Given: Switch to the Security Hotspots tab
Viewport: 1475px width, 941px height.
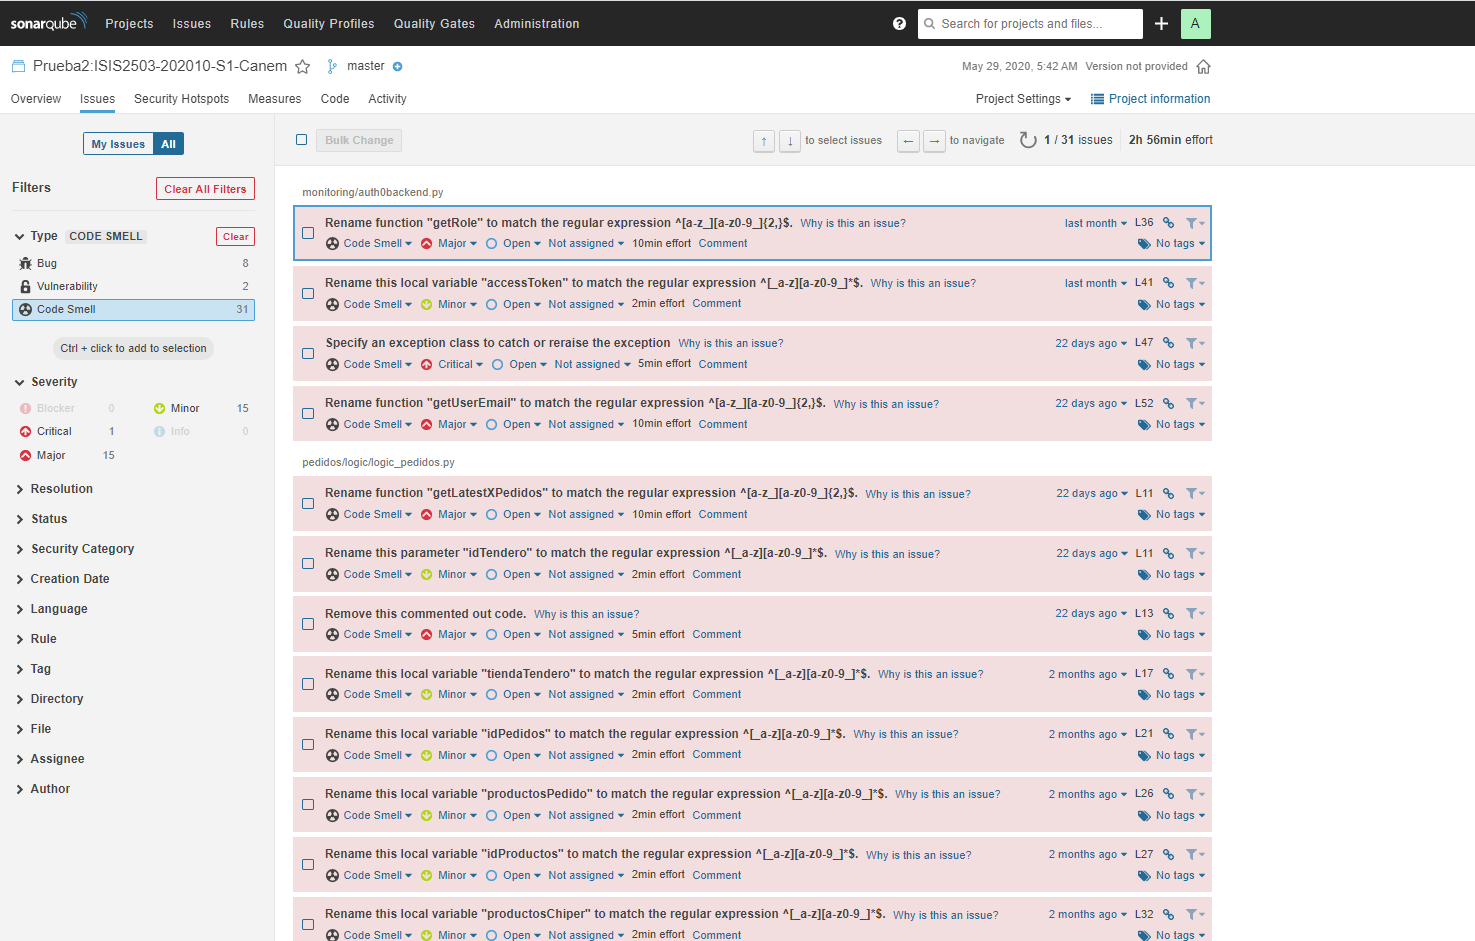Looking at the screenshot, I should 181,99.
